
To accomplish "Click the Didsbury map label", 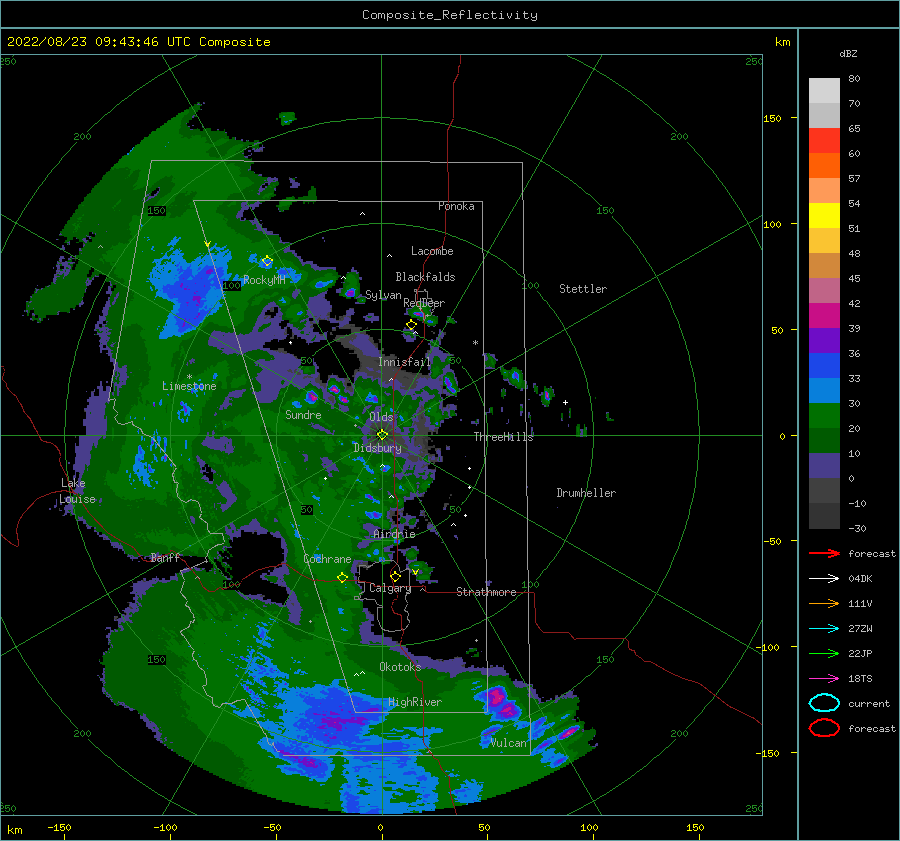I will pyautogui.click(x=377, y=448).
